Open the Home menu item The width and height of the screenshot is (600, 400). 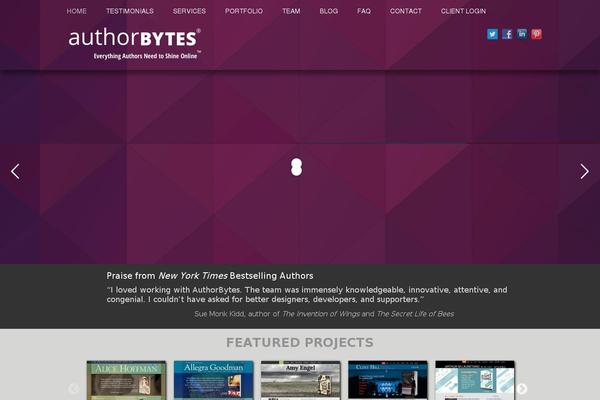pyautogui.click(x=77, y=11)
